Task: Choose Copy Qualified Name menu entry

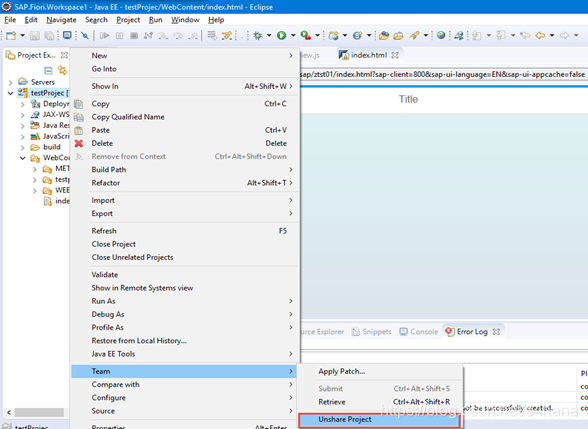Action: pyautogui.click(x=185, y=117)
